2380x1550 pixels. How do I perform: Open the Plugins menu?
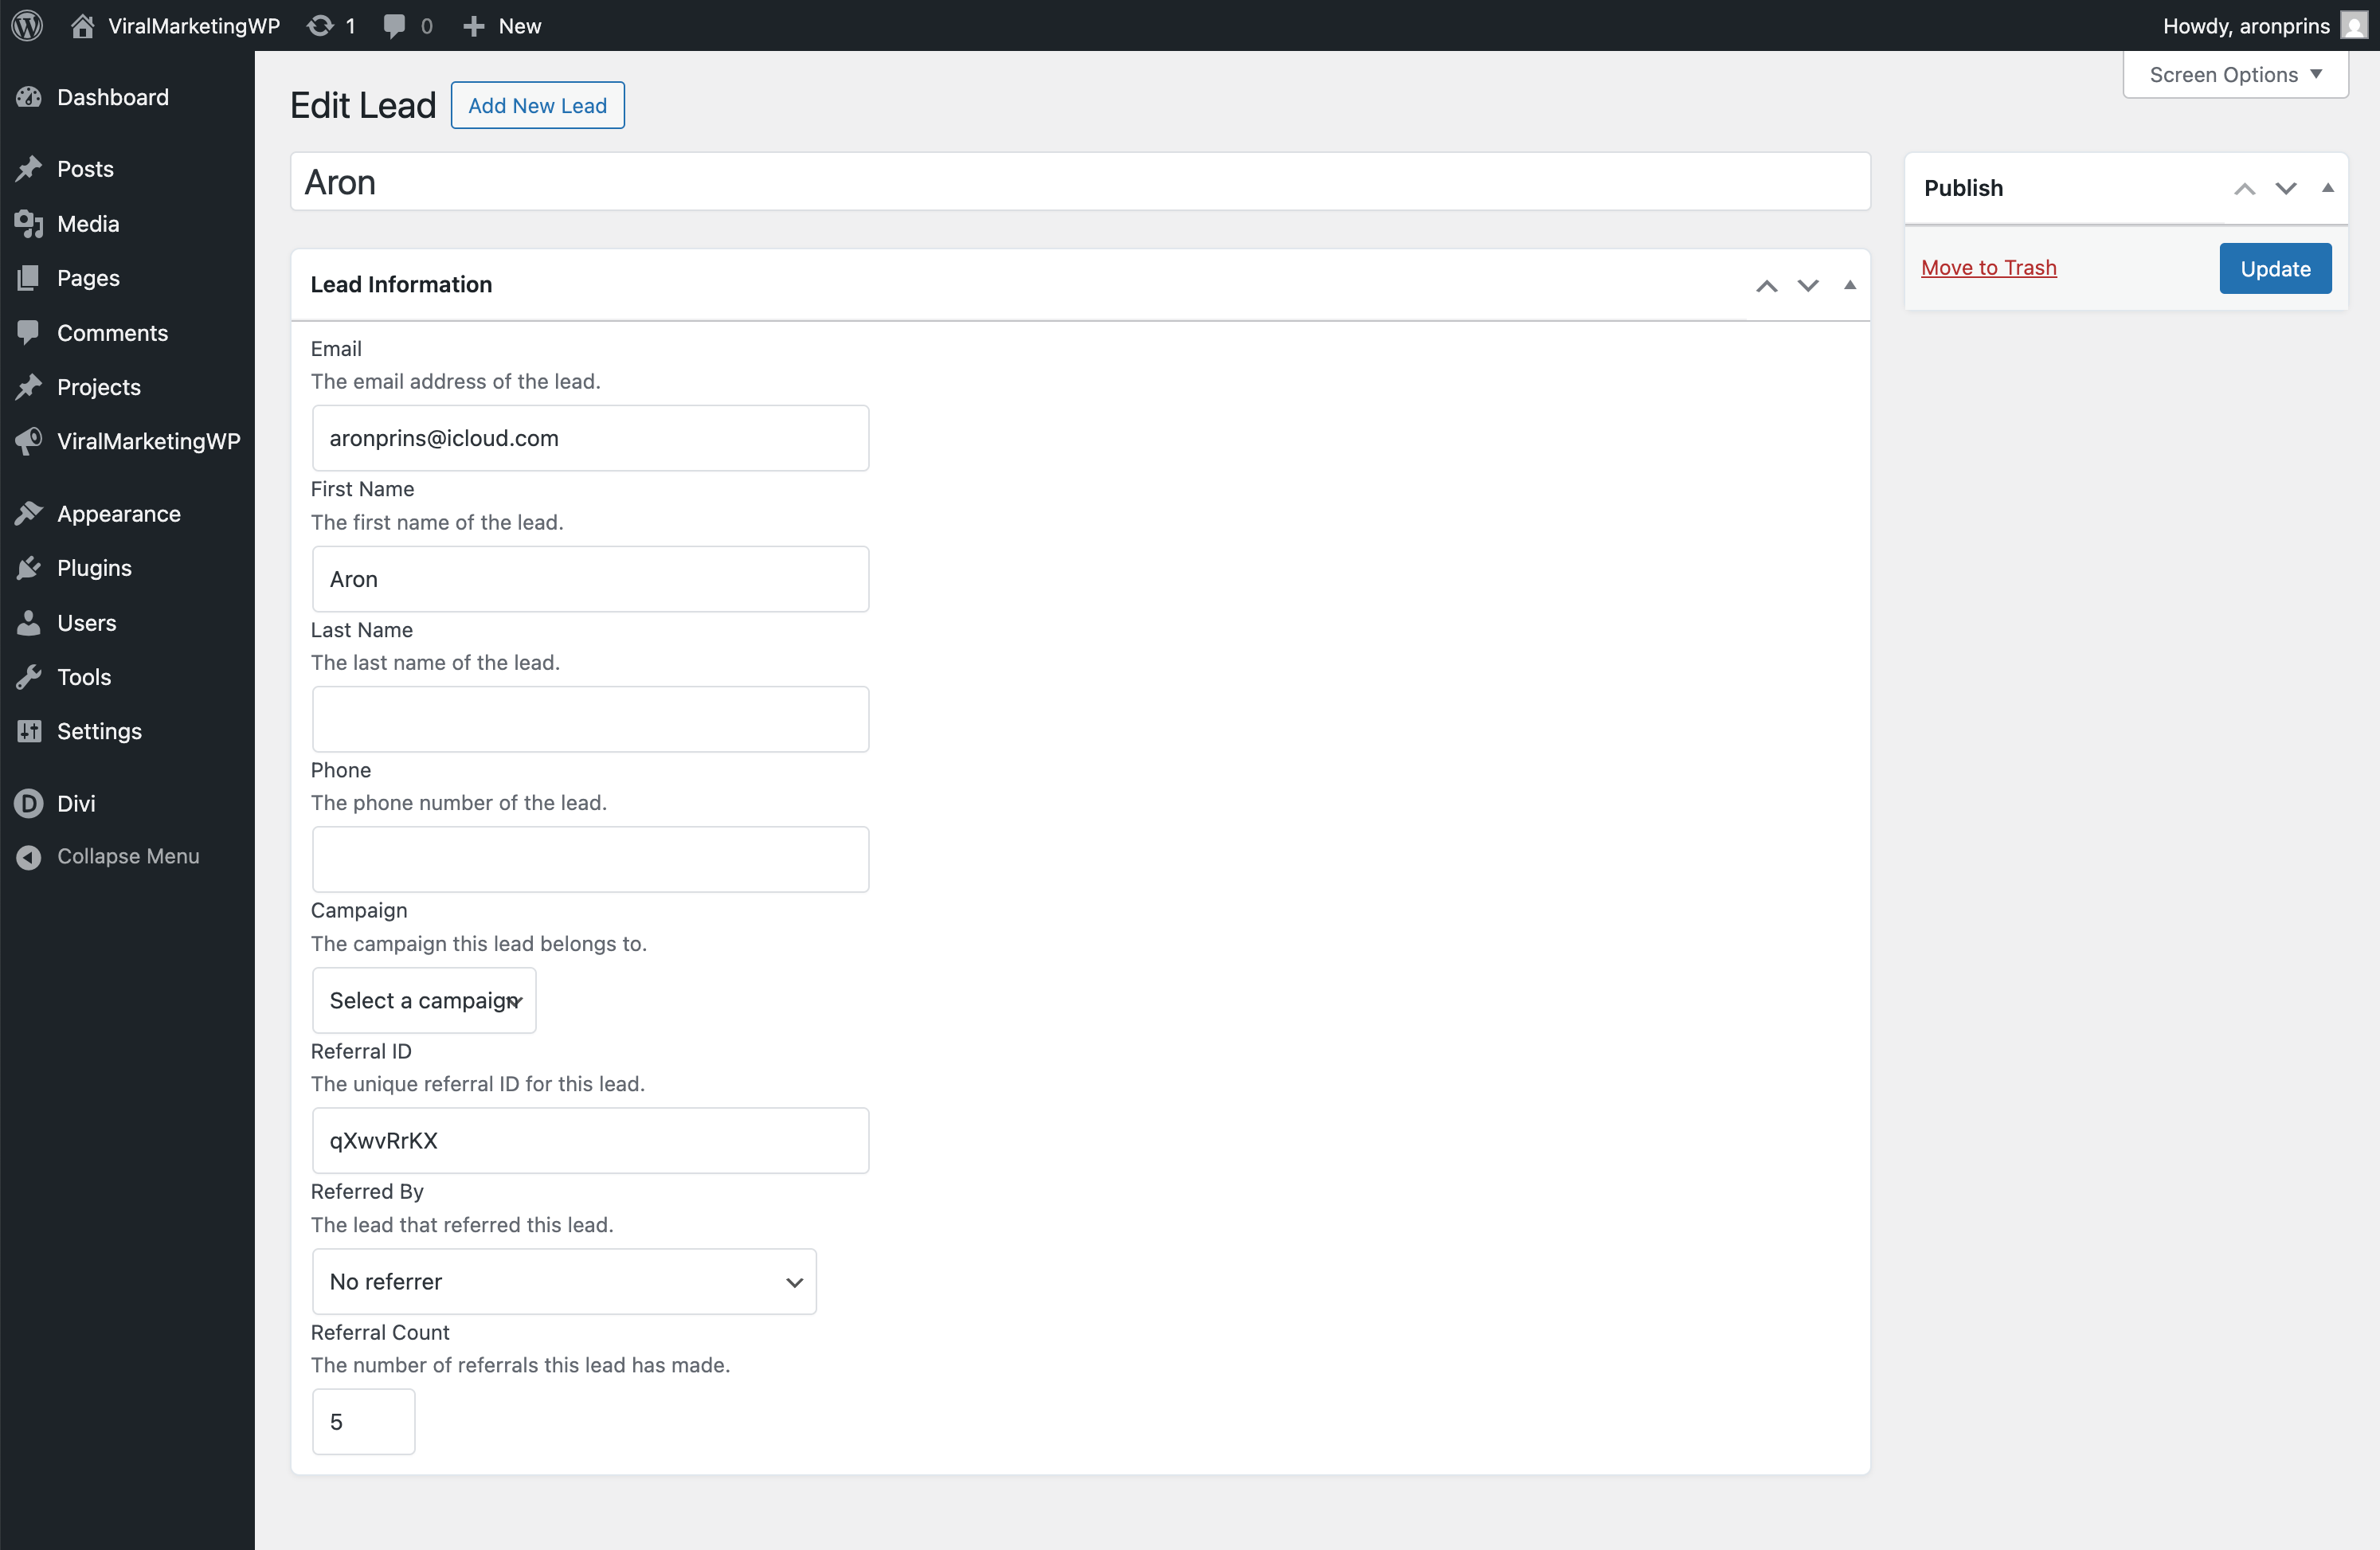tap(94, 568)
